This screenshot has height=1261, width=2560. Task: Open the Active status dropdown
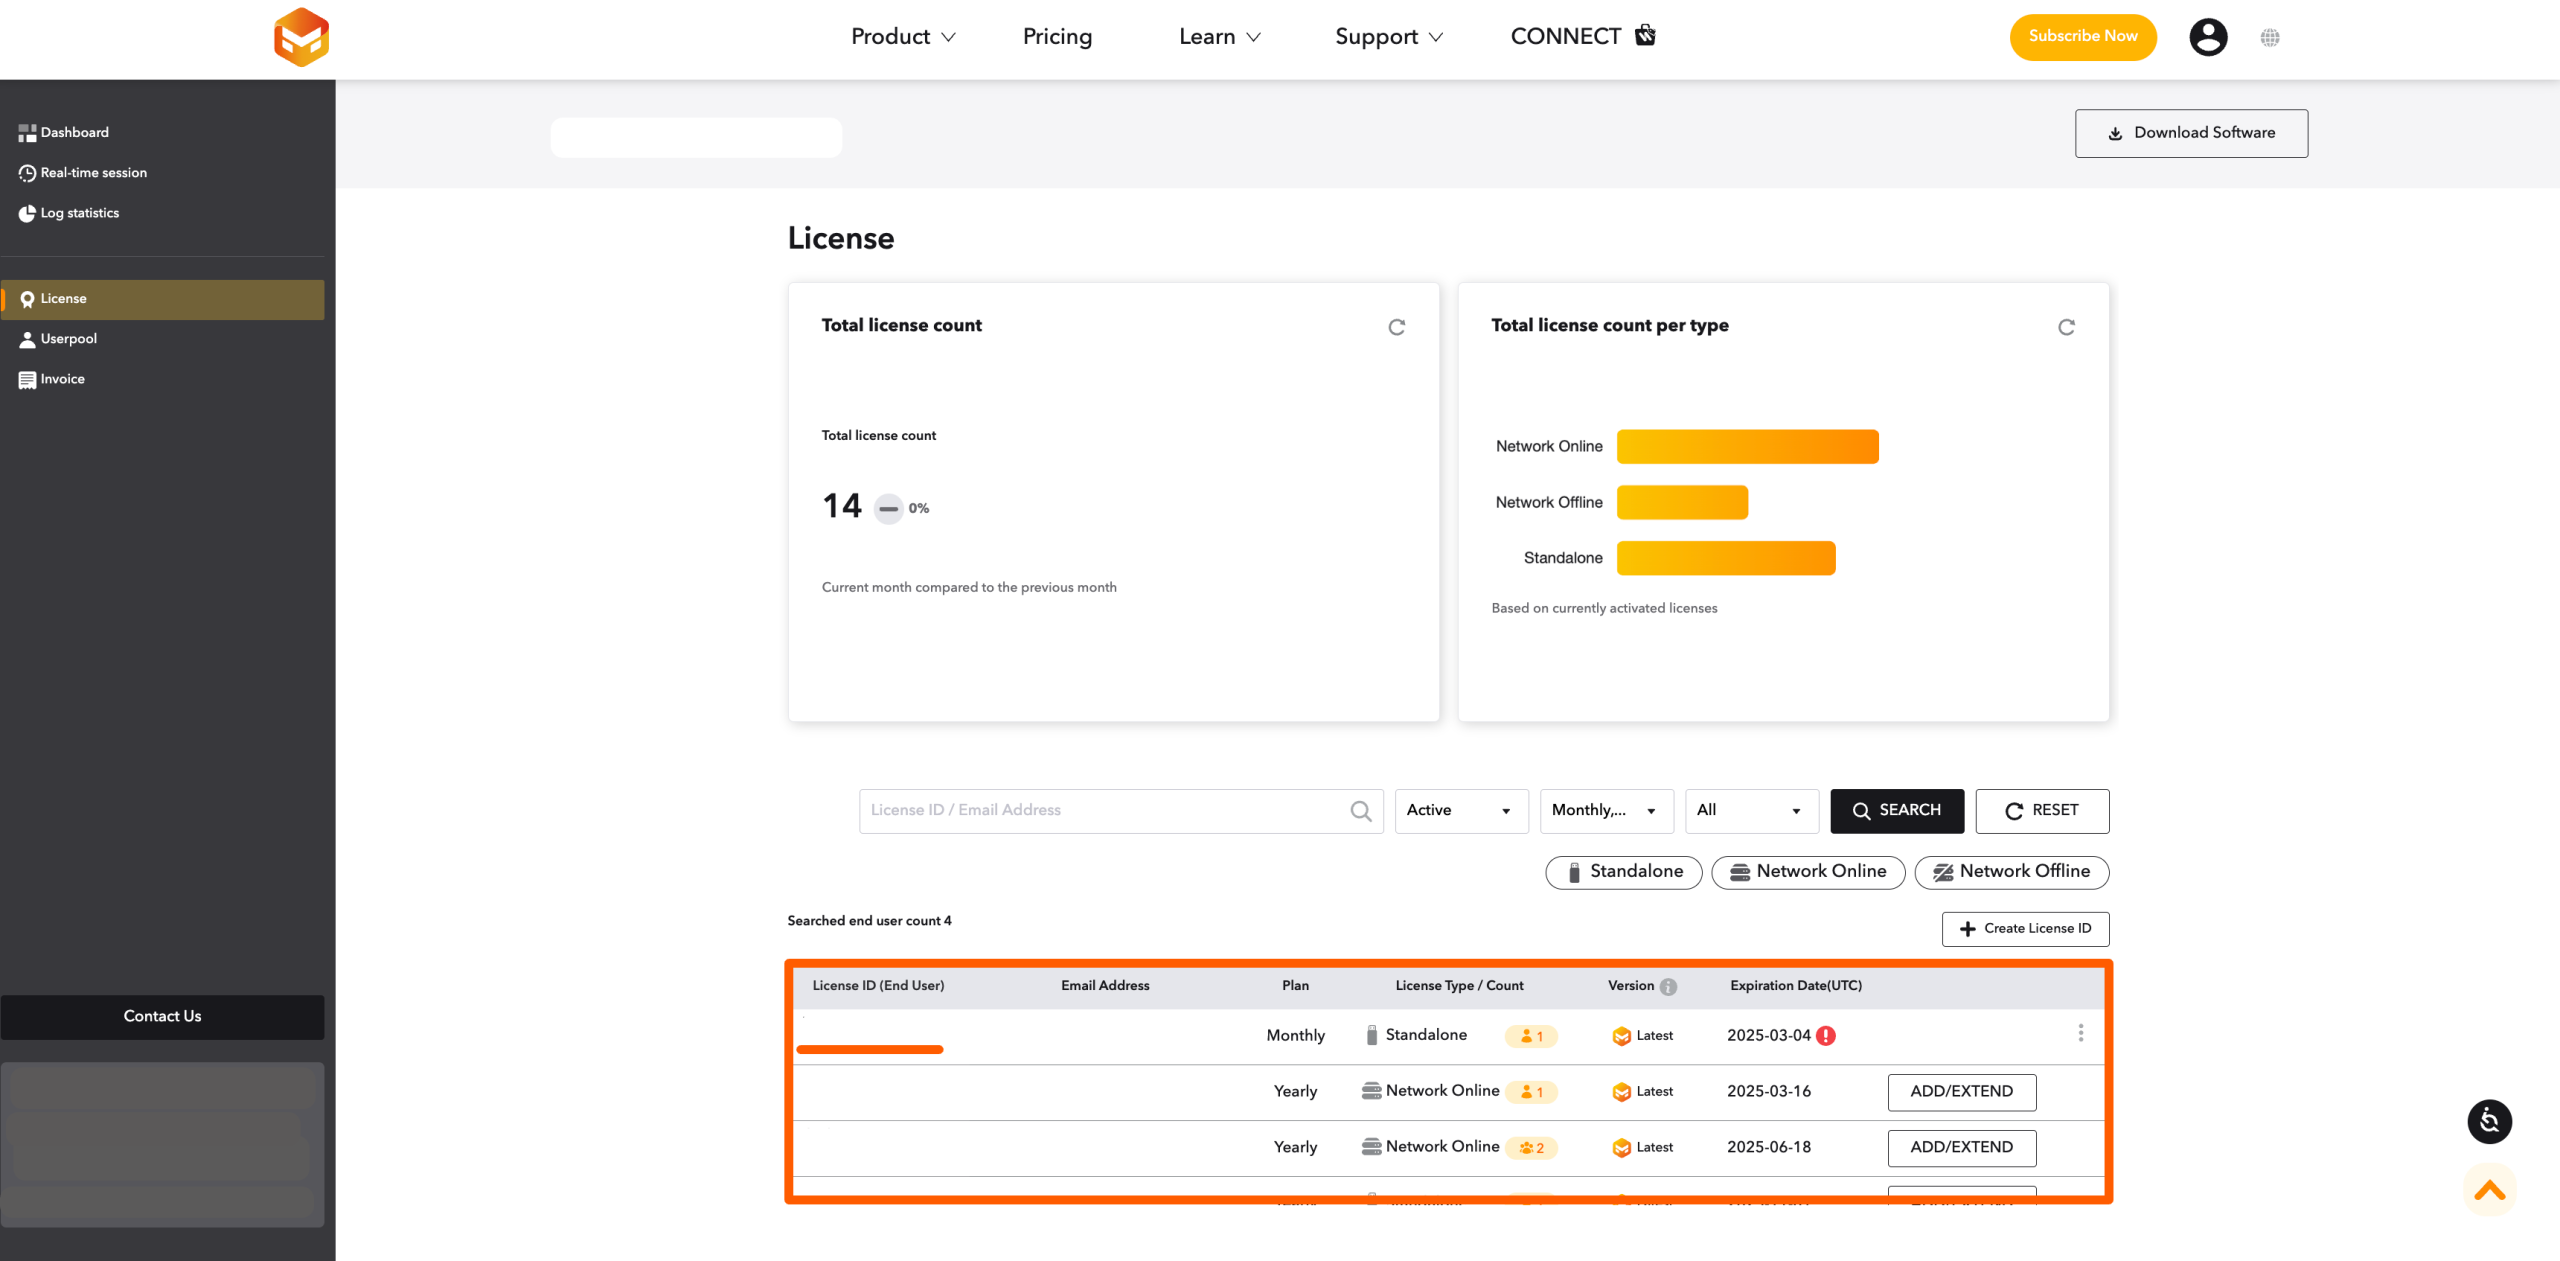pos(1461,811)
